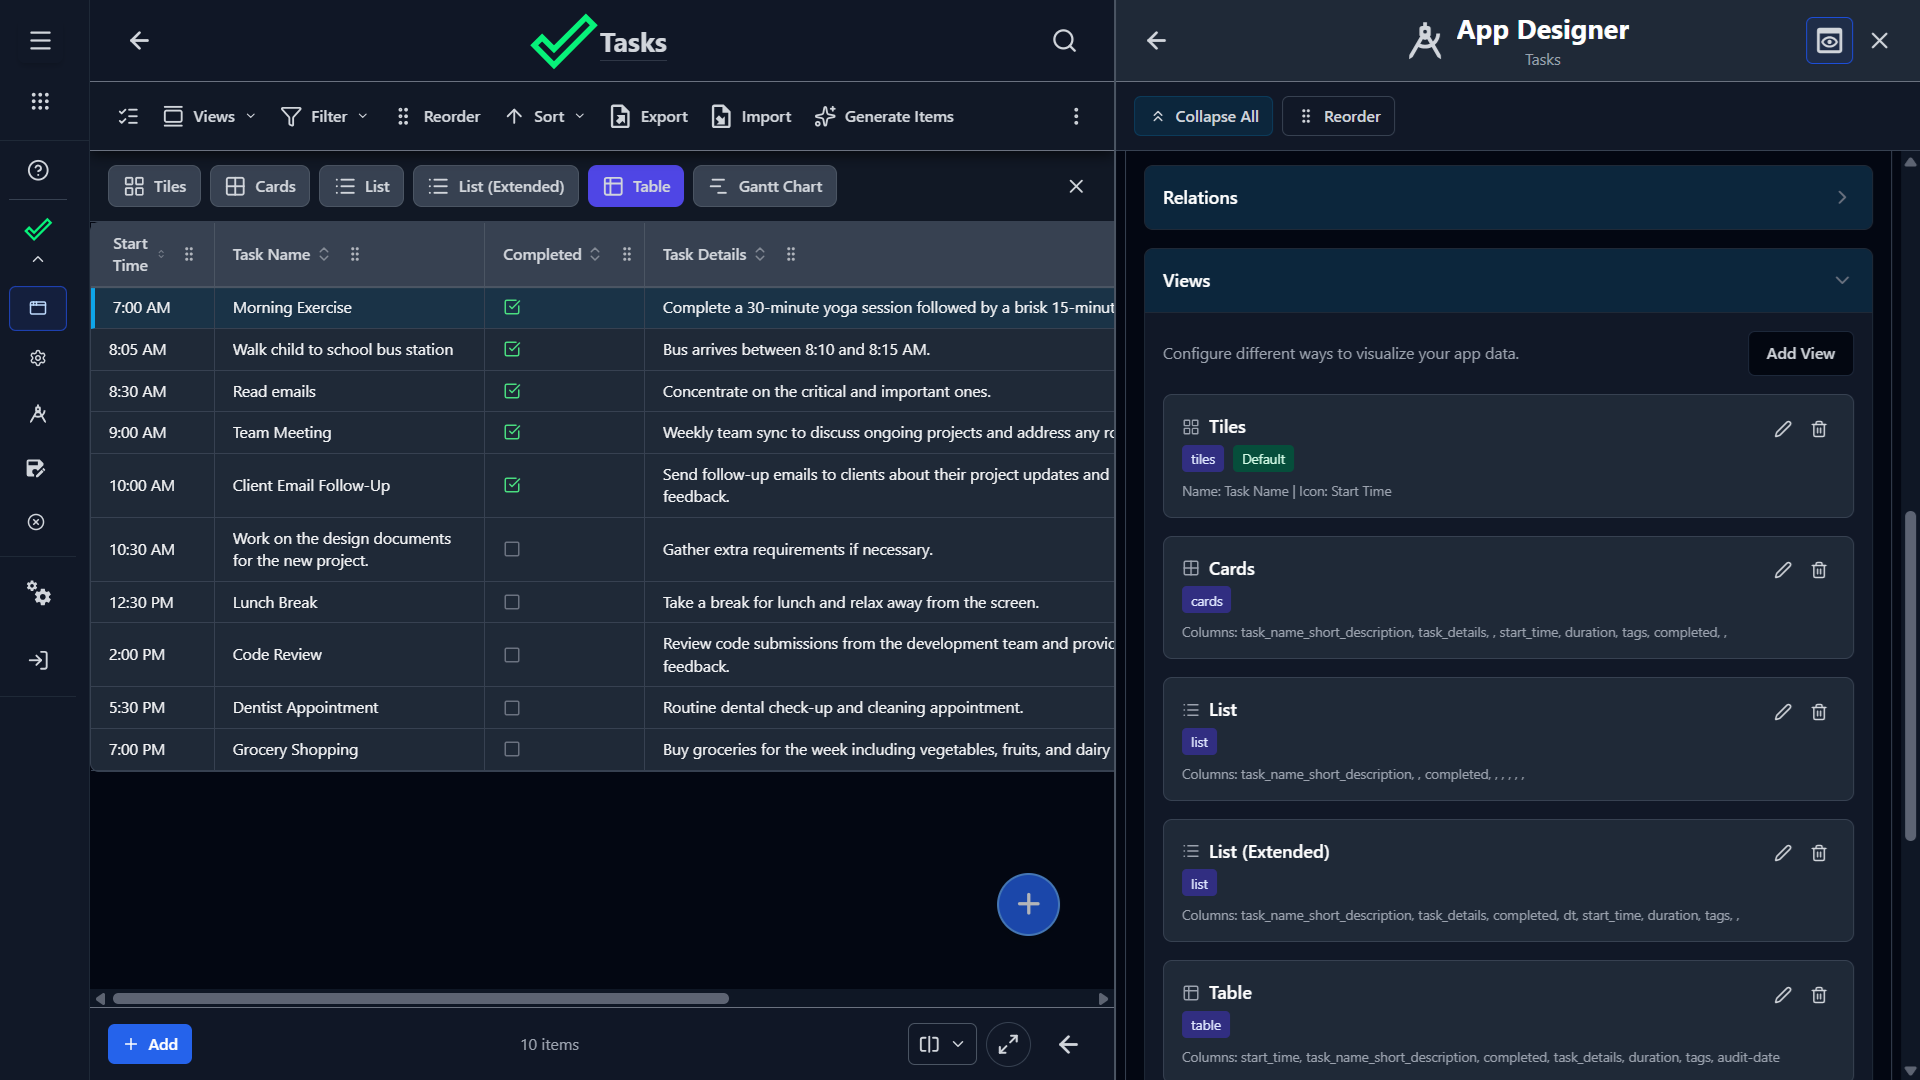Open the Sort dropdown
Image resolution: width=1920 pixels, height=1080 pixels.
pyautogui.click(x=545, y=116)
